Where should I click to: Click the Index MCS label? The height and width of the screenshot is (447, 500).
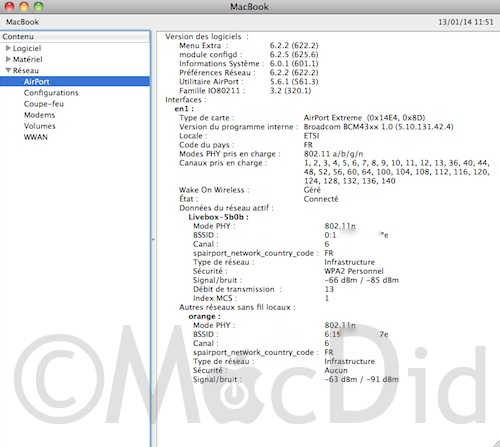click(x=215, y=298)
